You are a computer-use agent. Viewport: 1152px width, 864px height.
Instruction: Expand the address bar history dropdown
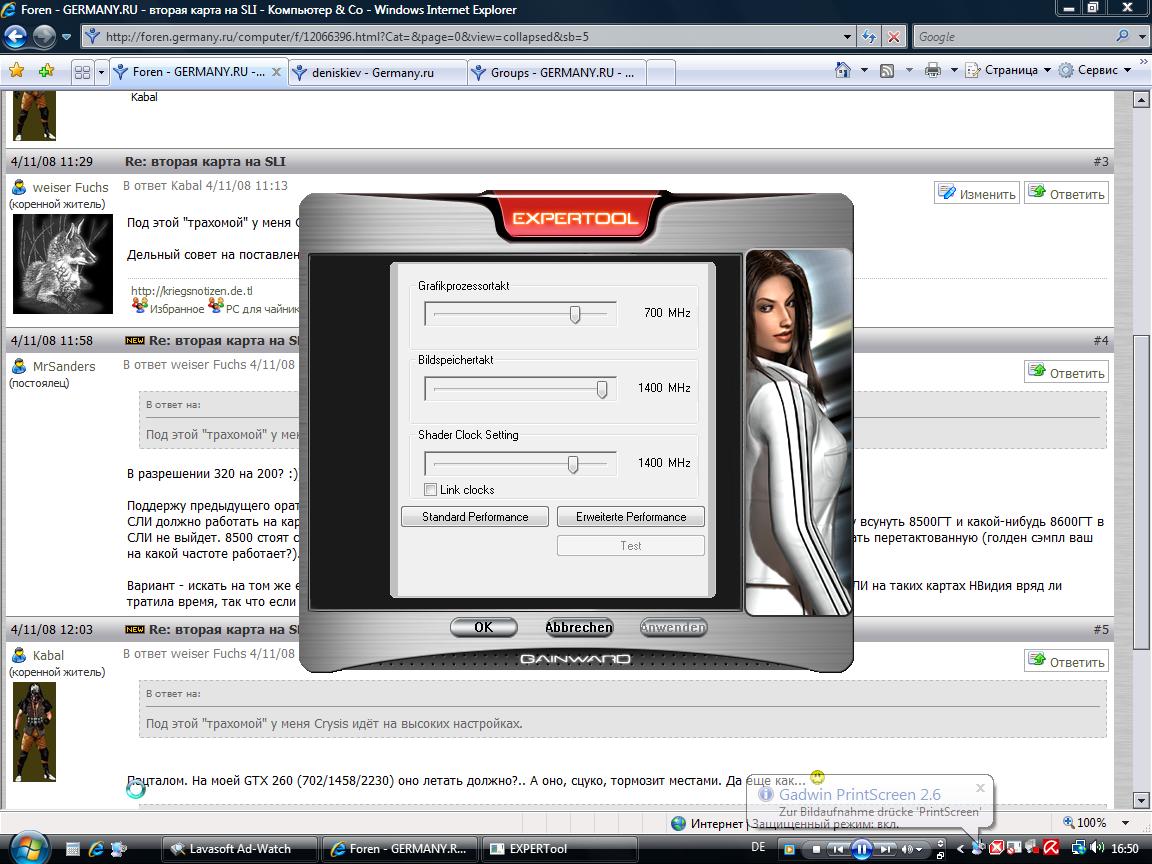tap(847, 37)
